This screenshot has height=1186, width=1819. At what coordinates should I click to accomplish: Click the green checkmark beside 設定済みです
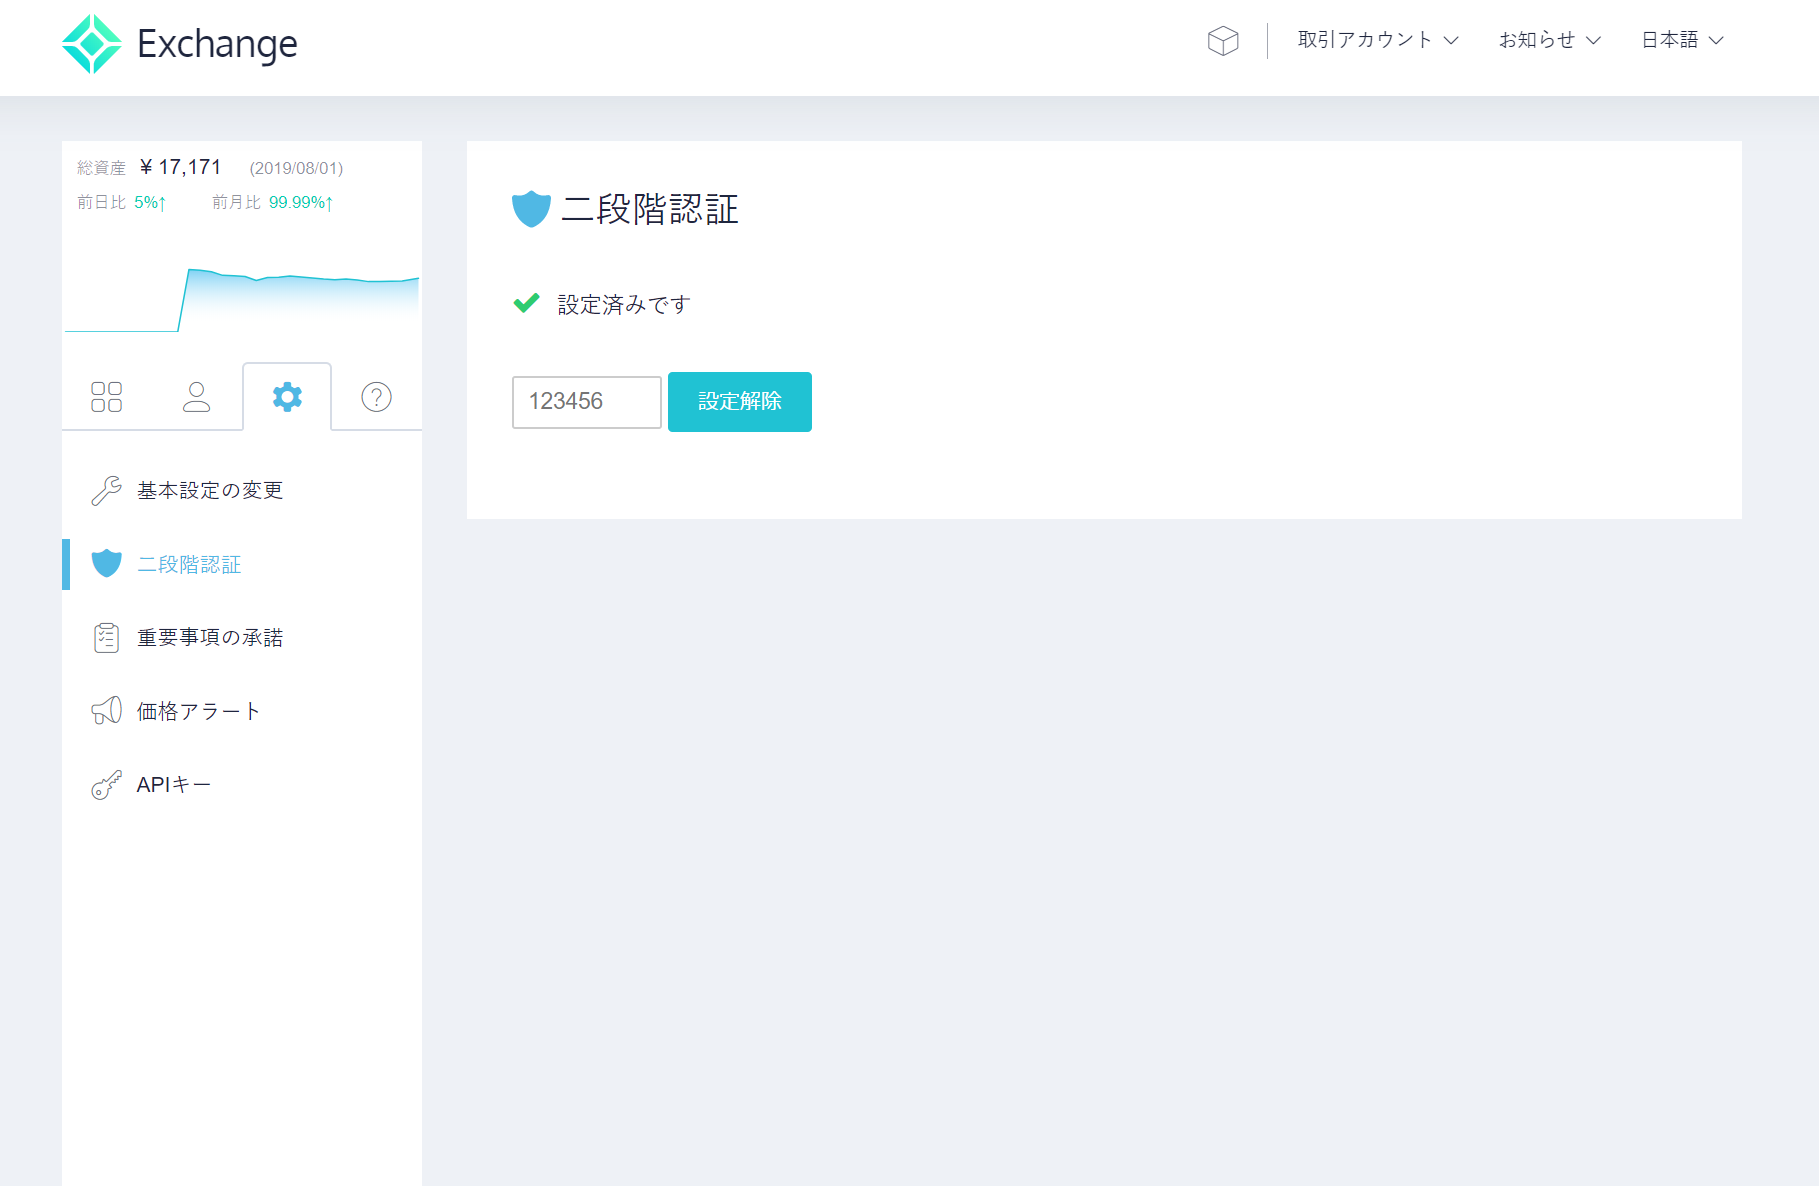(526, 302)
